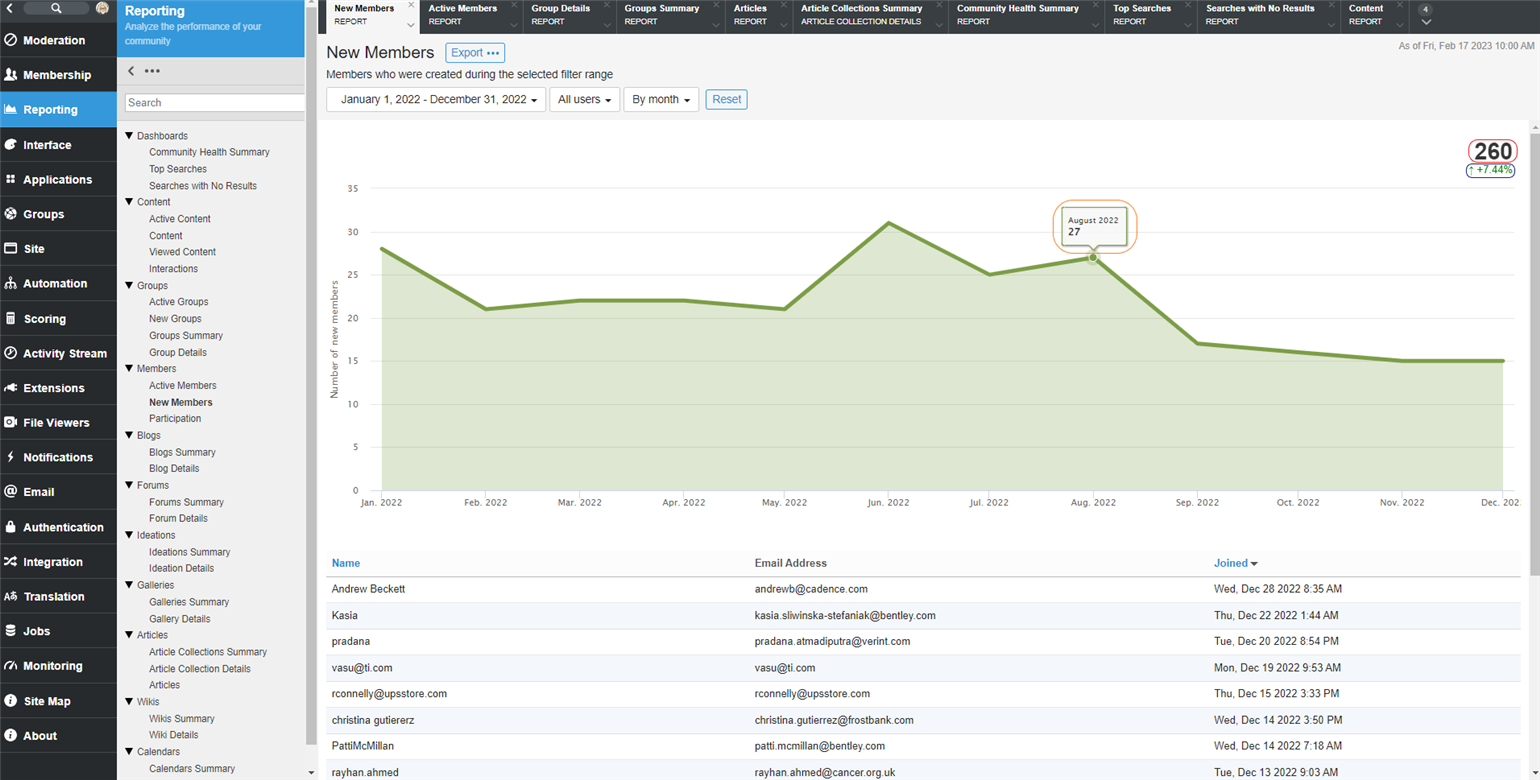Select andrewb@cadence.com email cell

(811, 589)
